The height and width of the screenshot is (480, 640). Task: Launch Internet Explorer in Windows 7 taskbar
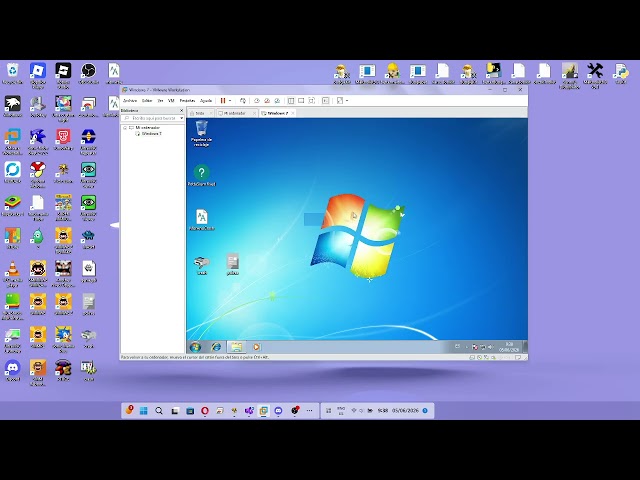216,347
